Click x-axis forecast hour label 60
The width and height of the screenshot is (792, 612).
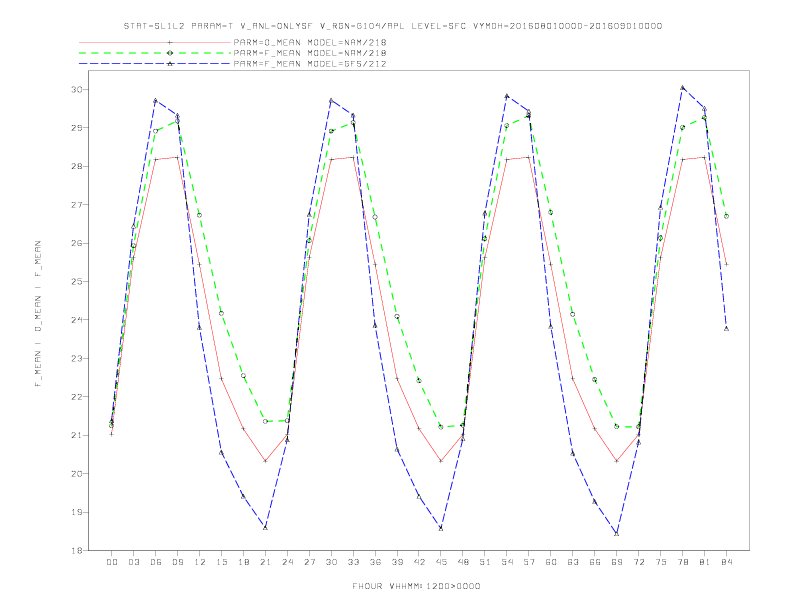[x=551, y=562]
